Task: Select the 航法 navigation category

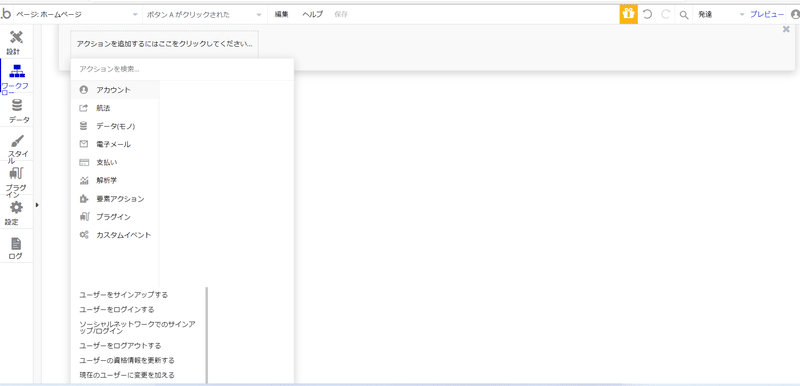Action: [115, 108]
